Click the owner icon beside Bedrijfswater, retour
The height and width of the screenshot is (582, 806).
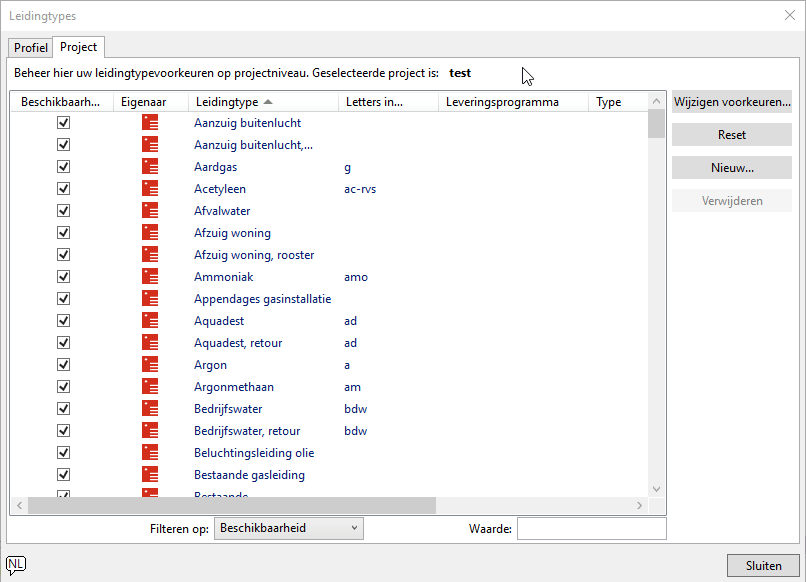click(150, 430)
